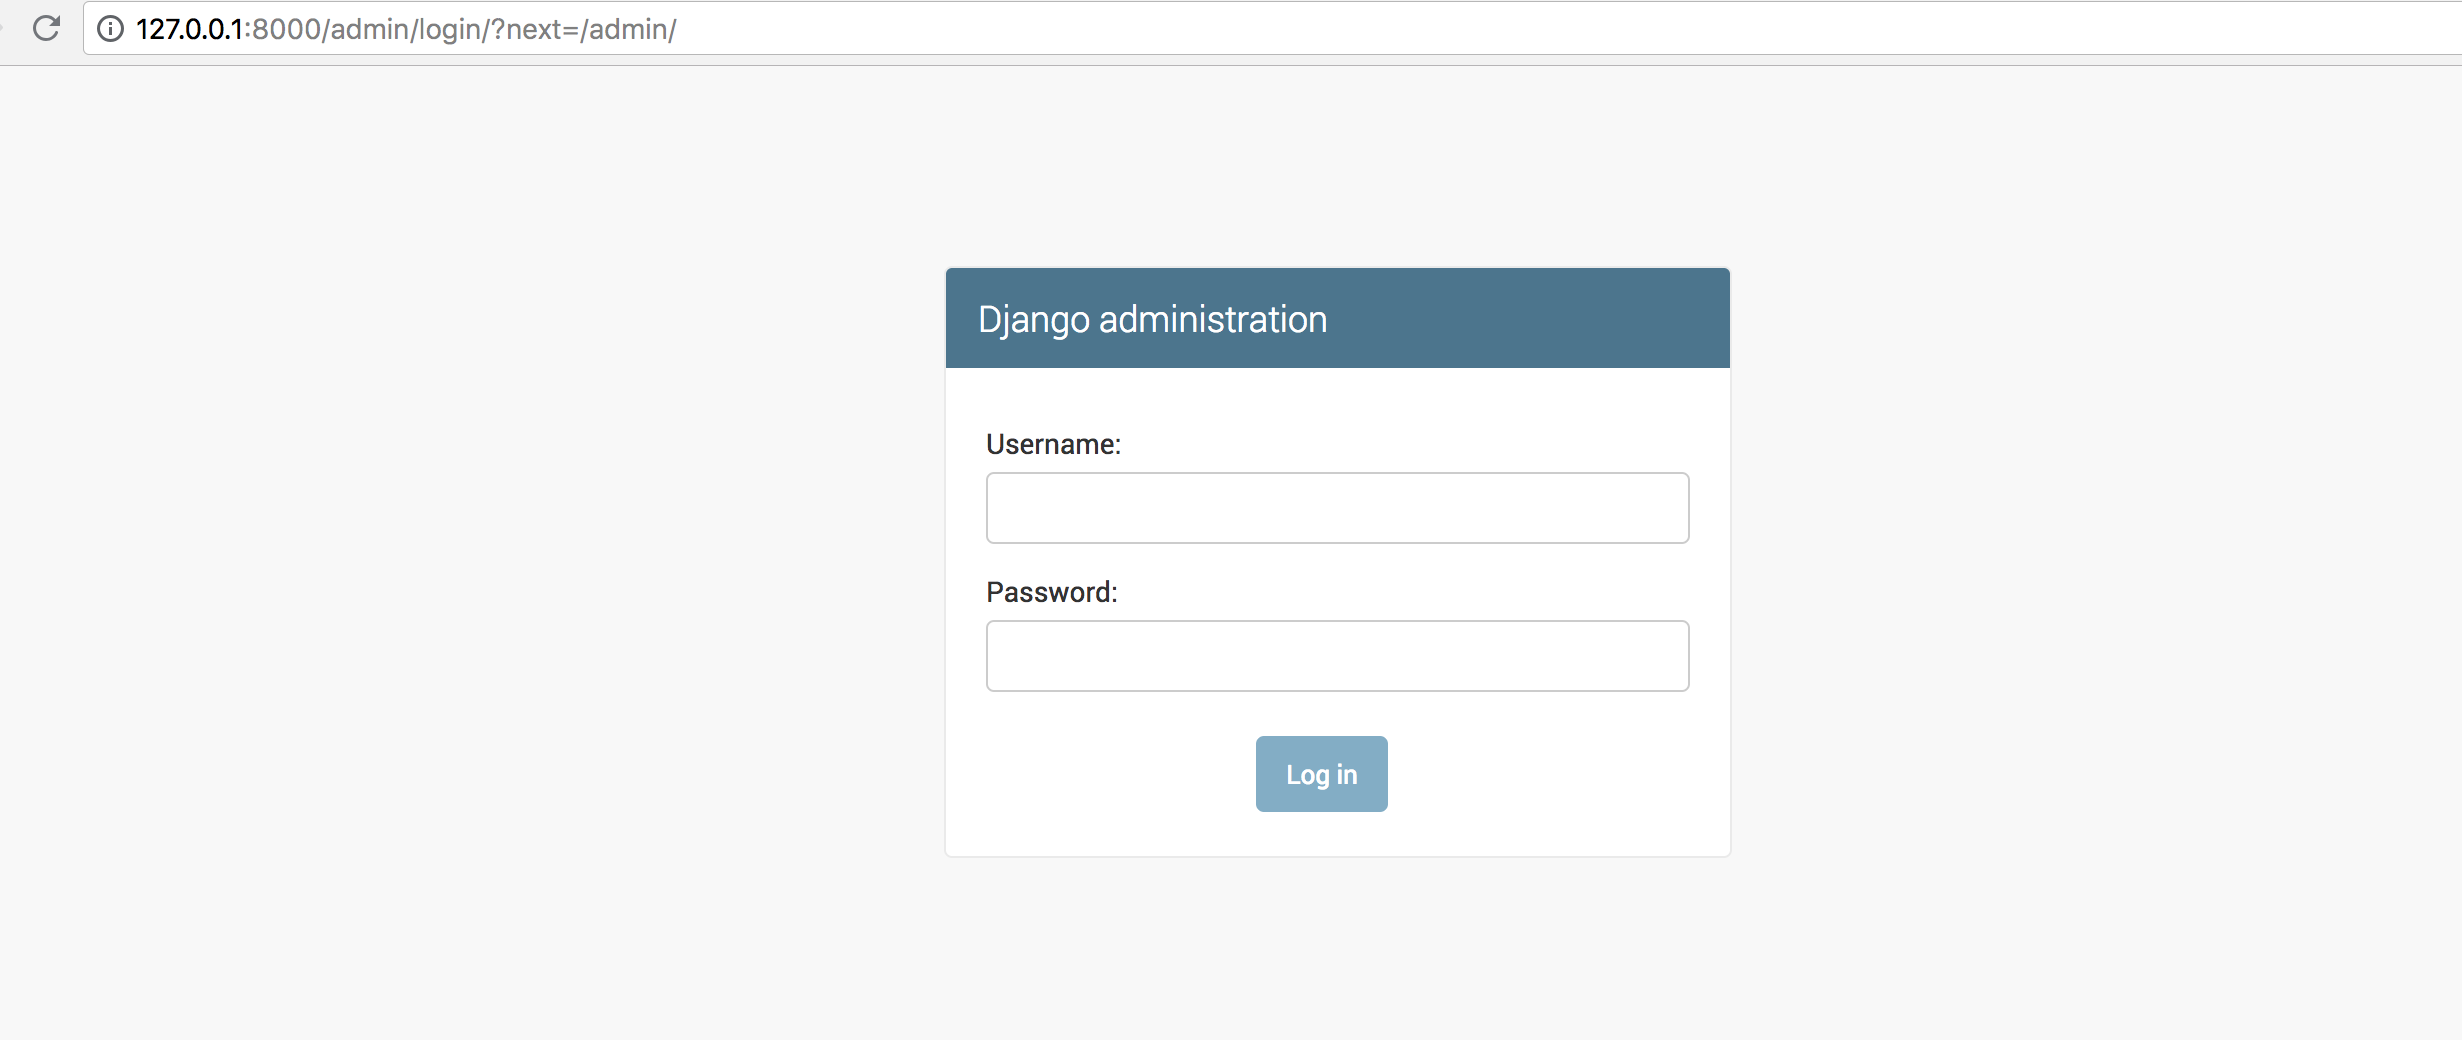
Task: Open the site information icon in address bar
Action: [x=110, y=29]
